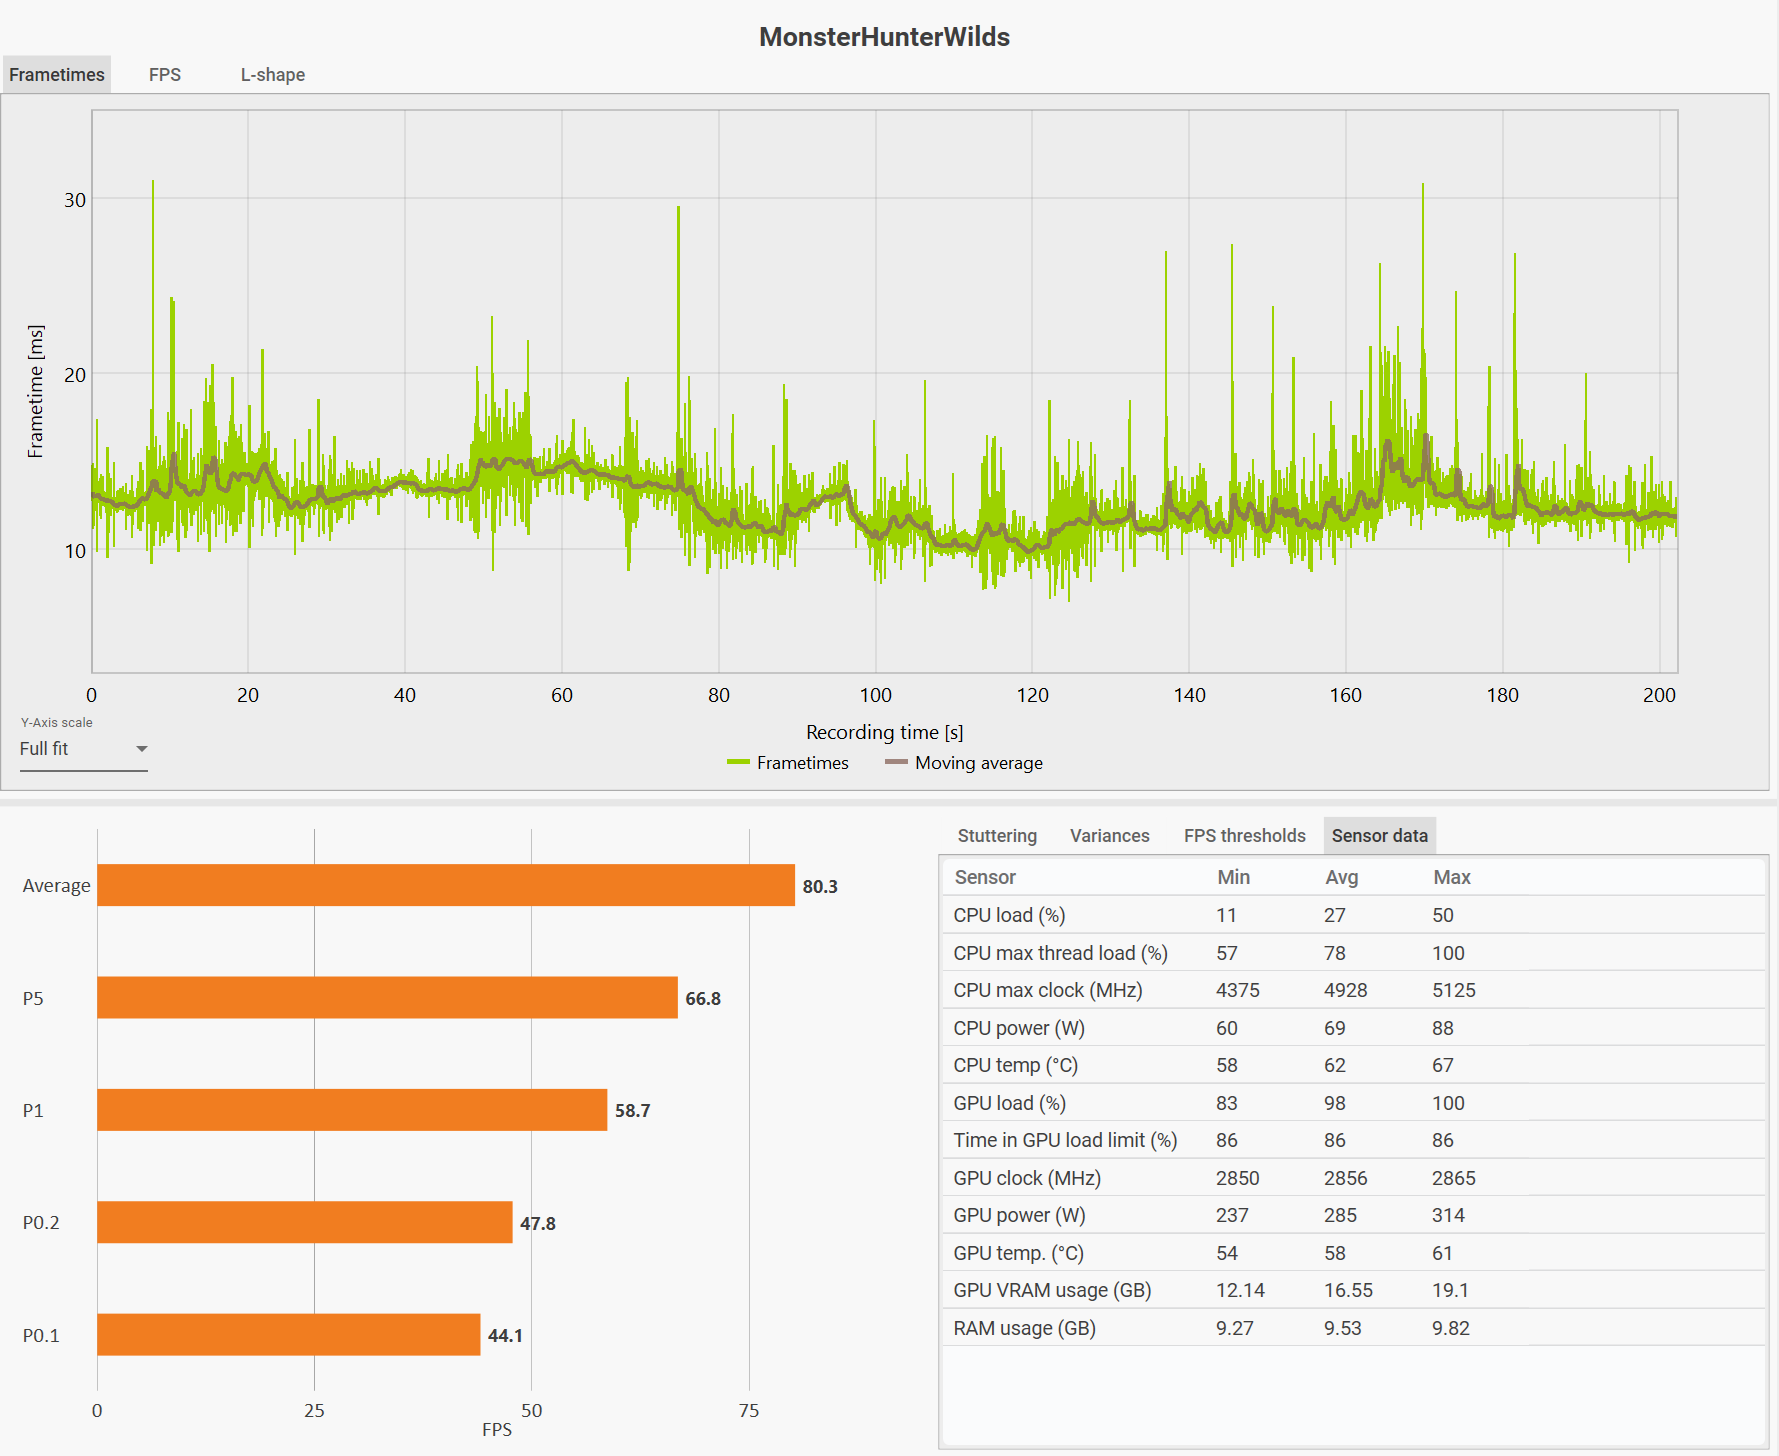Click the 9.27 min RAM usage value
Image resolution: width=1779 pixels, height=1456 pixels.
pyautogui.click(x=1235, y=1328)
